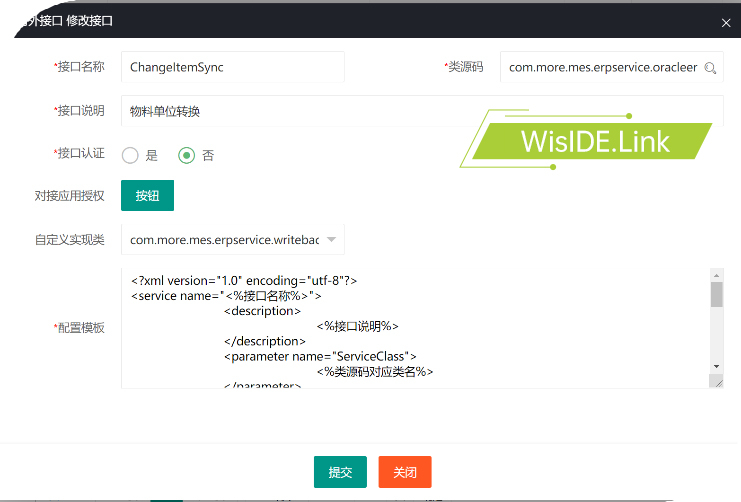Expand the 自定义实现类 dropdown arrow

pos(331,240)
